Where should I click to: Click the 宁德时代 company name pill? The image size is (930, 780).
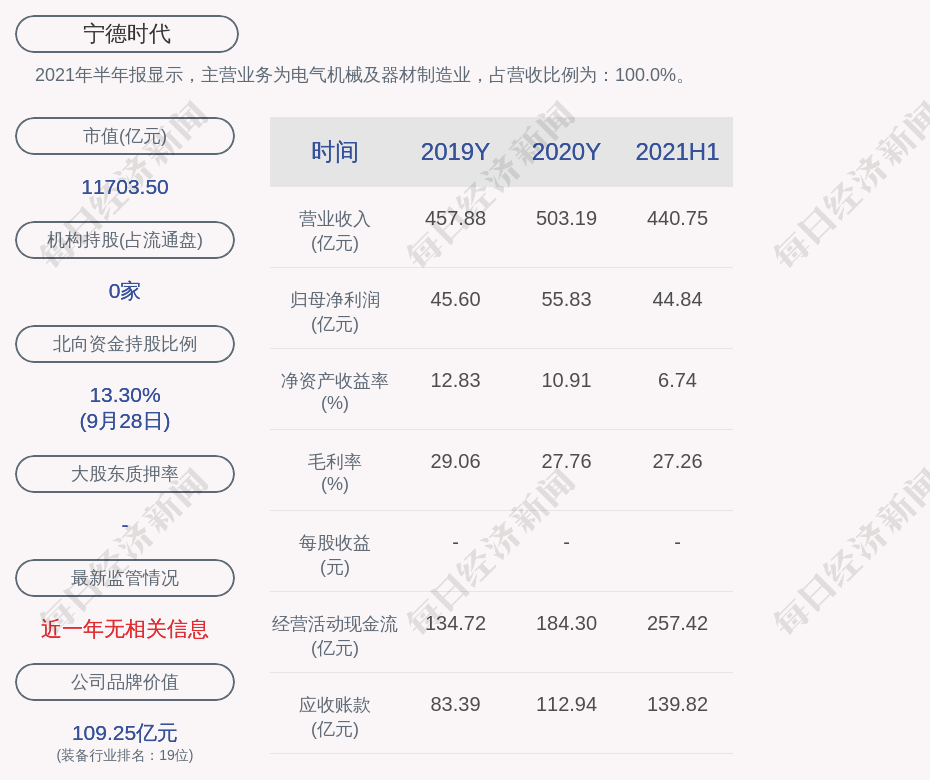point(127,34)
